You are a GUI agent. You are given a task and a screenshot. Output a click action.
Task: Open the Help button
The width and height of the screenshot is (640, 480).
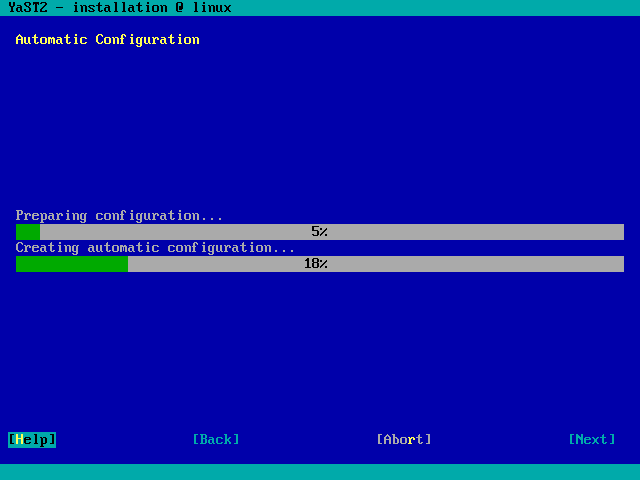[x=32, y=440]
